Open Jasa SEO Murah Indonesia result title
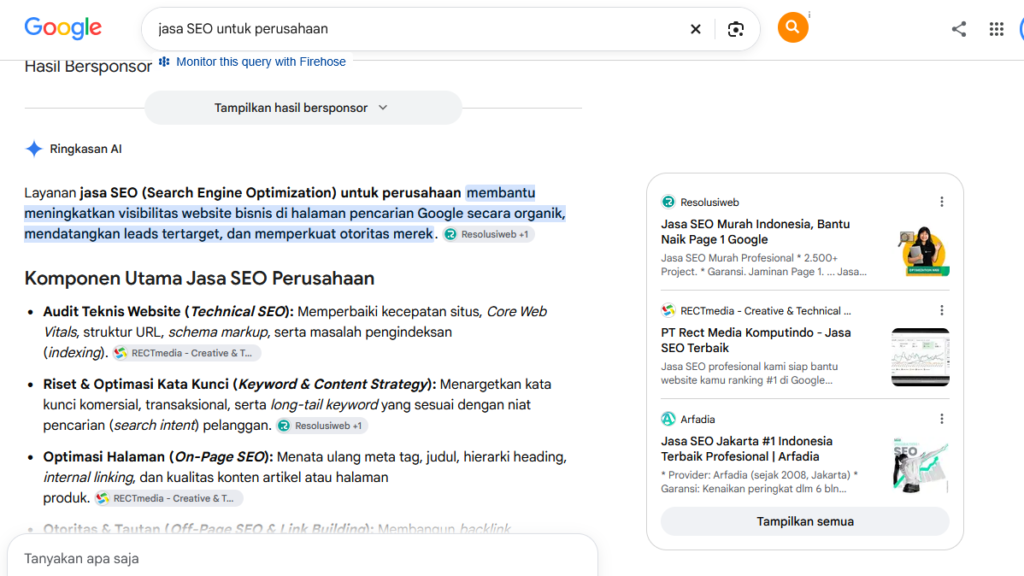Screen dimensions: 1024x576 (755, 232)
